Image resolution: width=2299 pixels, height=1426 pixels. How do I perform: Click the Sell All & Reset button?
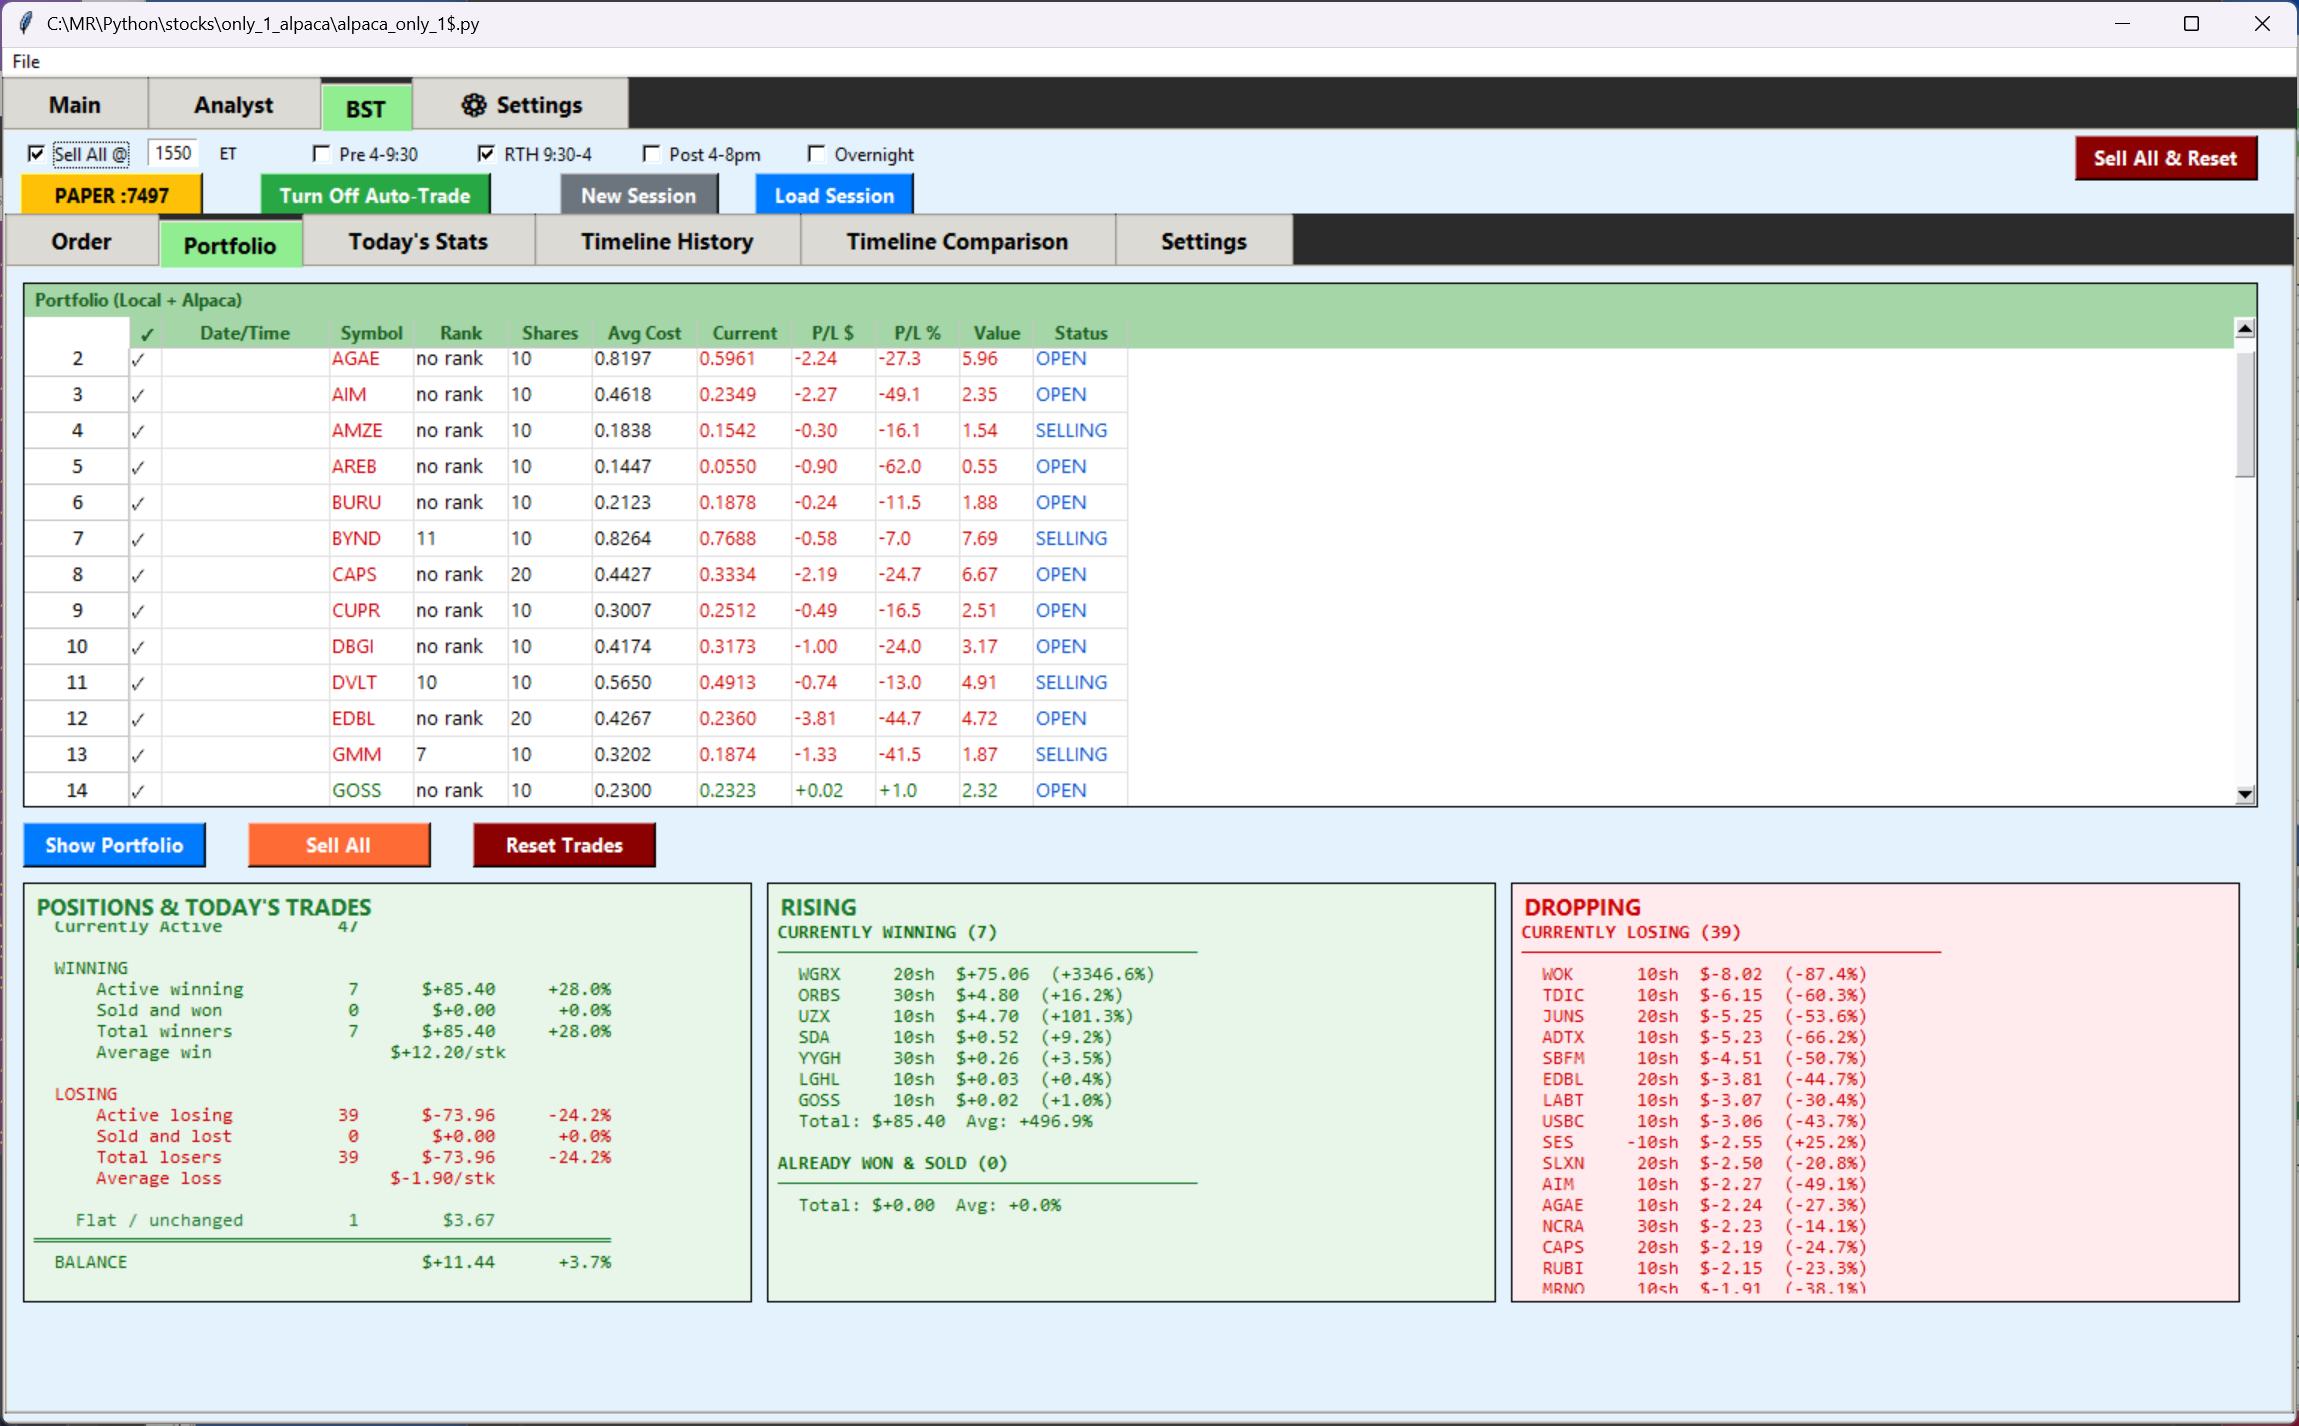pos(2165,158)
